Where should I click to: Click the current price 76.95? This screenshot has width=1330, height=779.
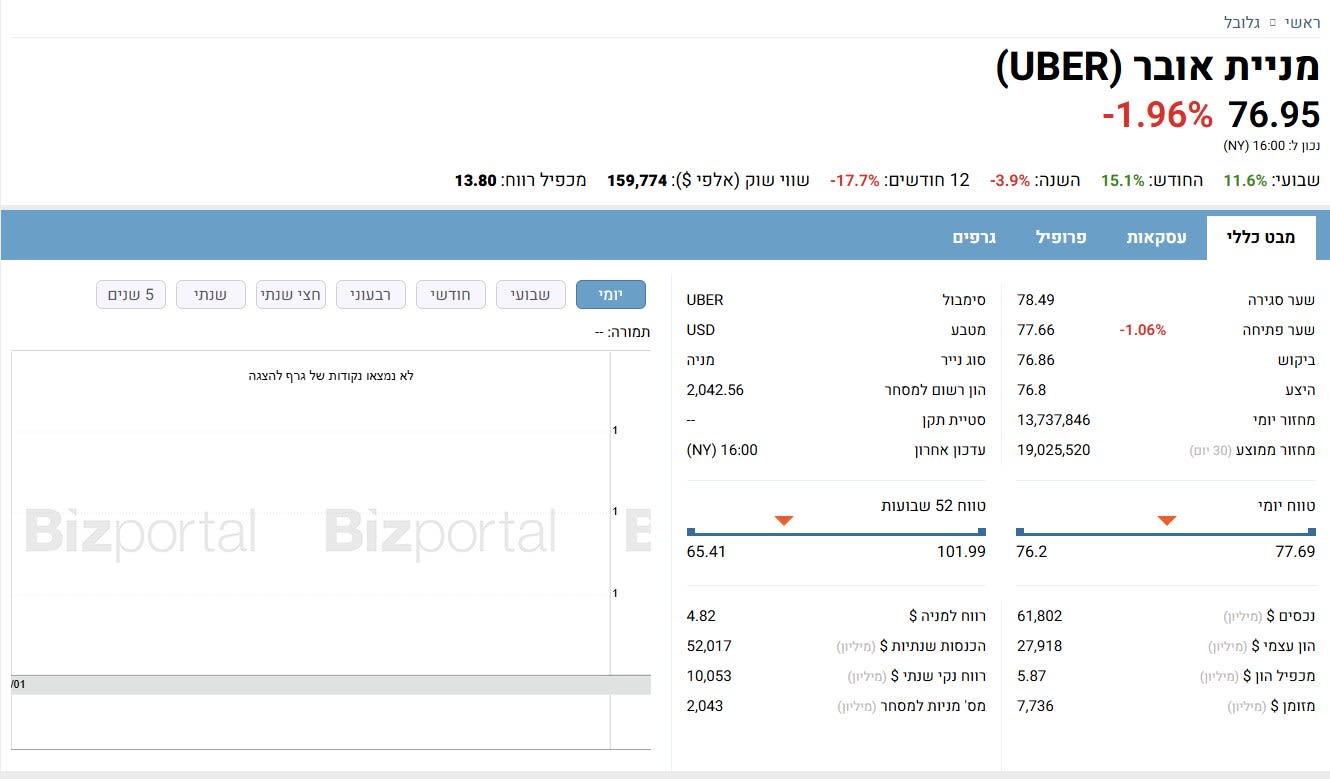click(x=1274, y=115)
